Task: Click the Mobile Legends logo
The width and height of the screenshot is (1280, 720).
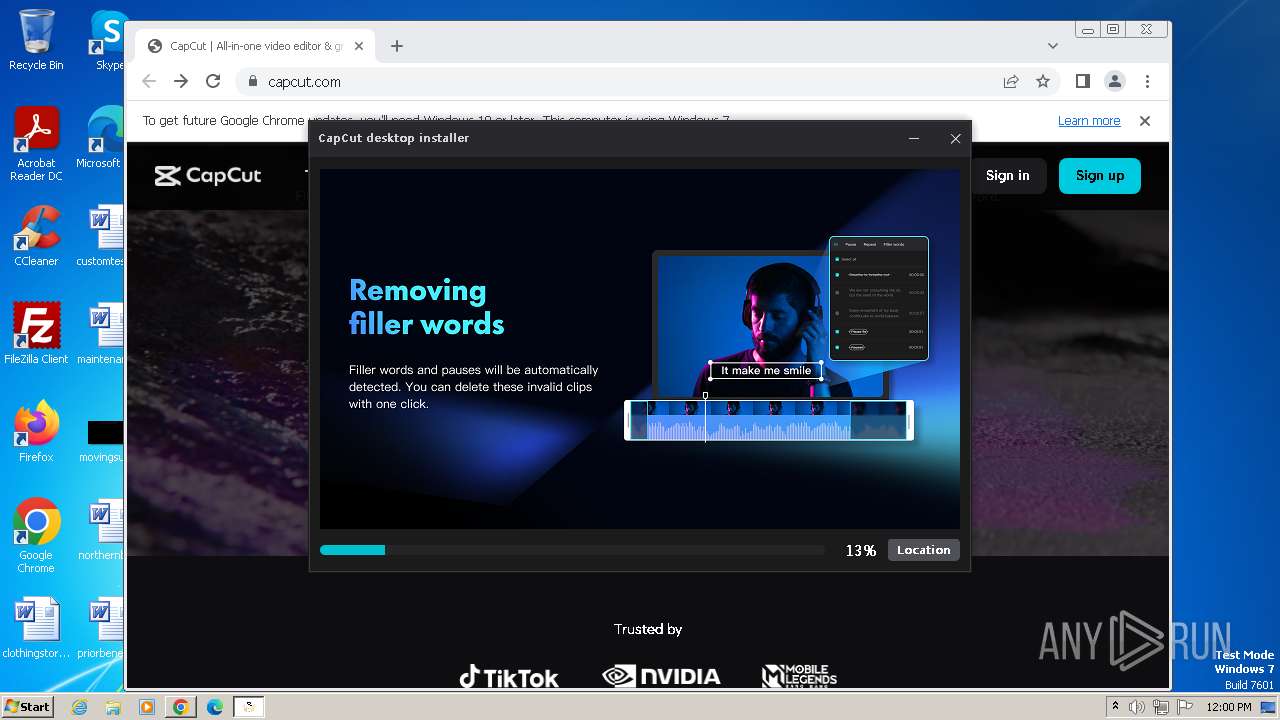Action: coord(799,676)
